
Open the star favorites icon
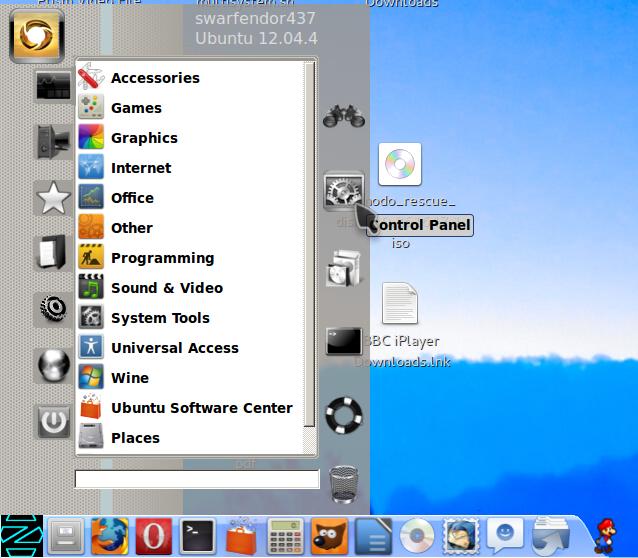click(x=53, y=198)
